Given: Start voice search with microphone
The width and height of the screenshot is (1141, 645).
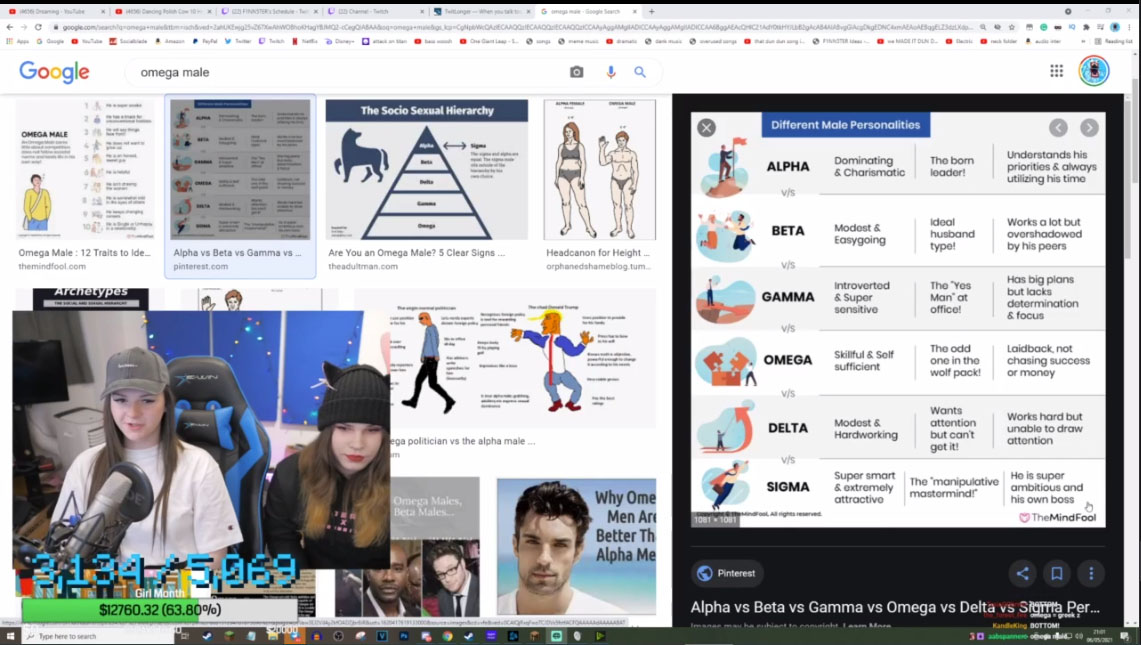Looking at the screenshot, I should (611, 72).
